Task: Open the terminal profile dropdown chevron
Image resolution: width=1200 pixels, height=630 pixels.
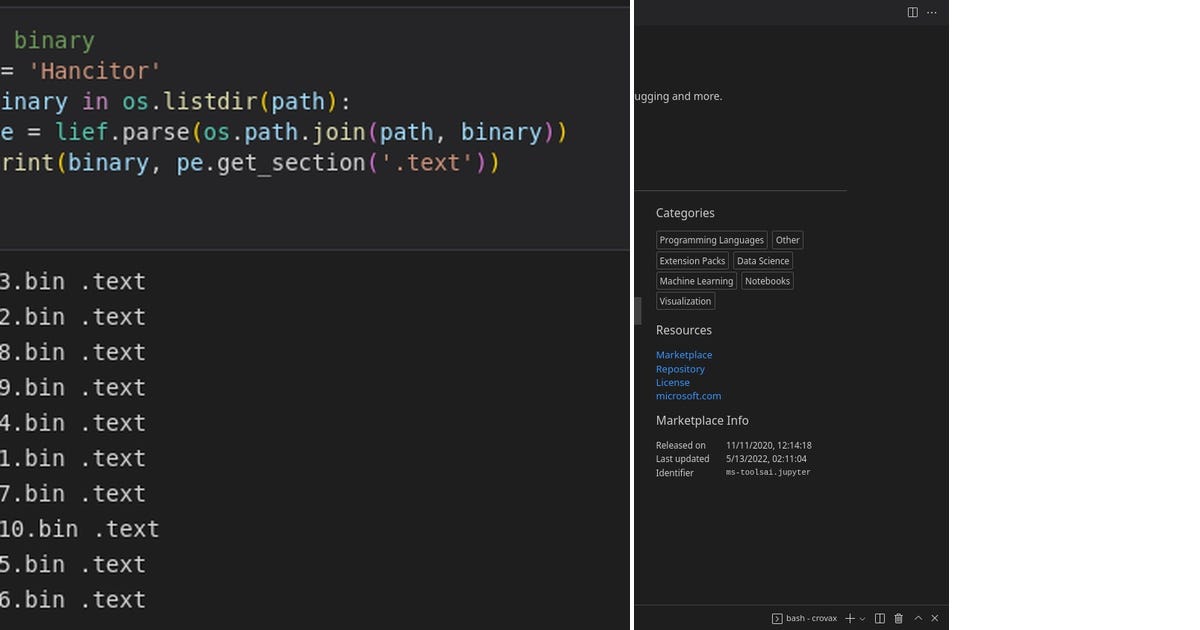Action: pos(860,618)
